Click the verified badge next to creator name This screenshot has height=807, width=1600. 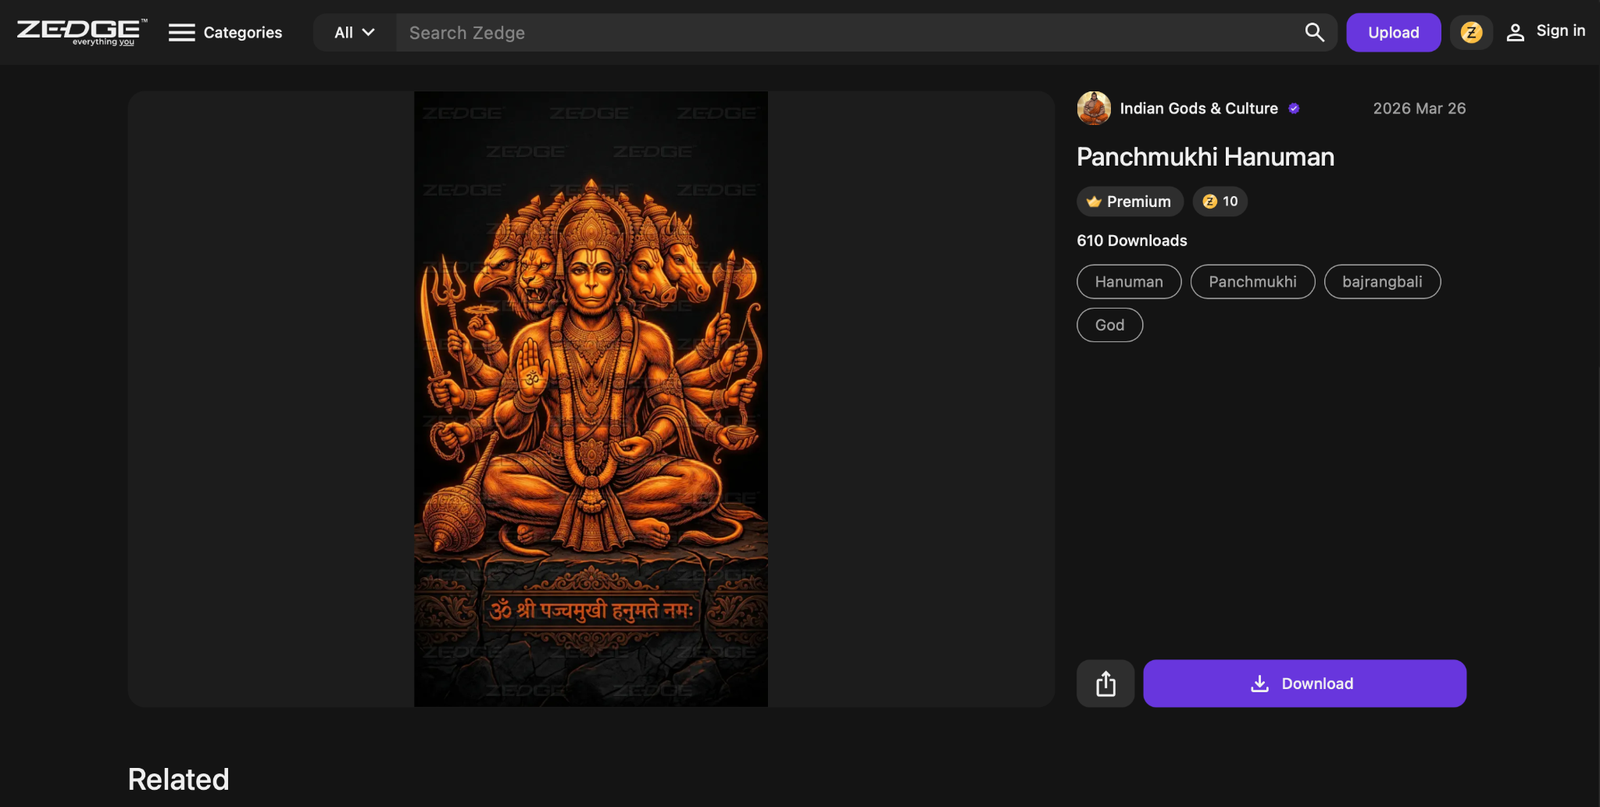coord(1294,108)
